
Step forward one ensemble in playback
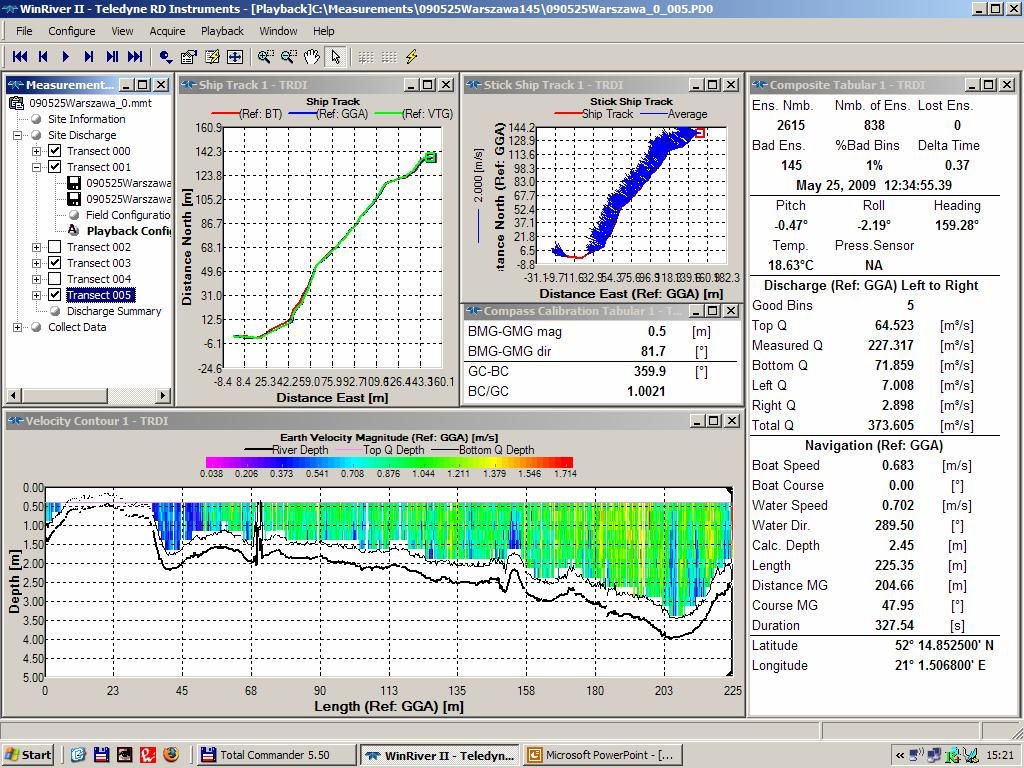pyautogui.click(x=89, y=57)
